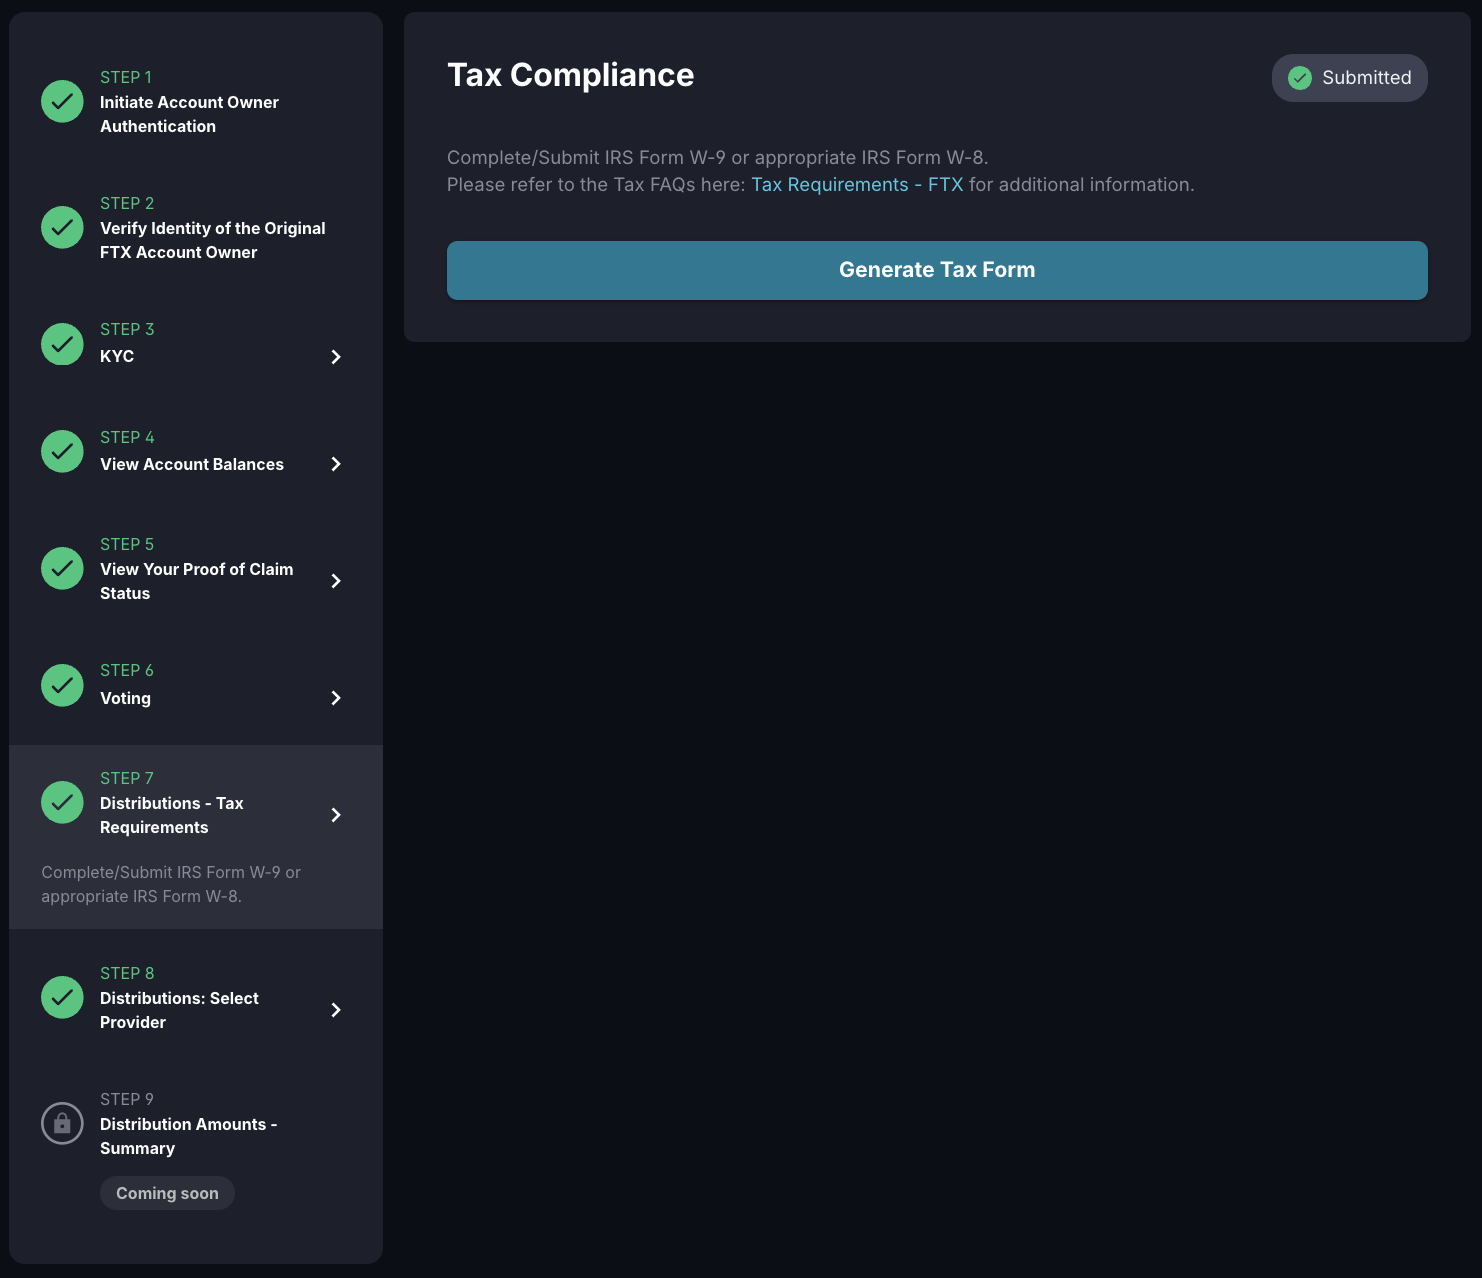Image resolution: width=1482 pixels, height=1278 pixels.
Task: Click the Coming soon badge
Action: coord(167,1193)
